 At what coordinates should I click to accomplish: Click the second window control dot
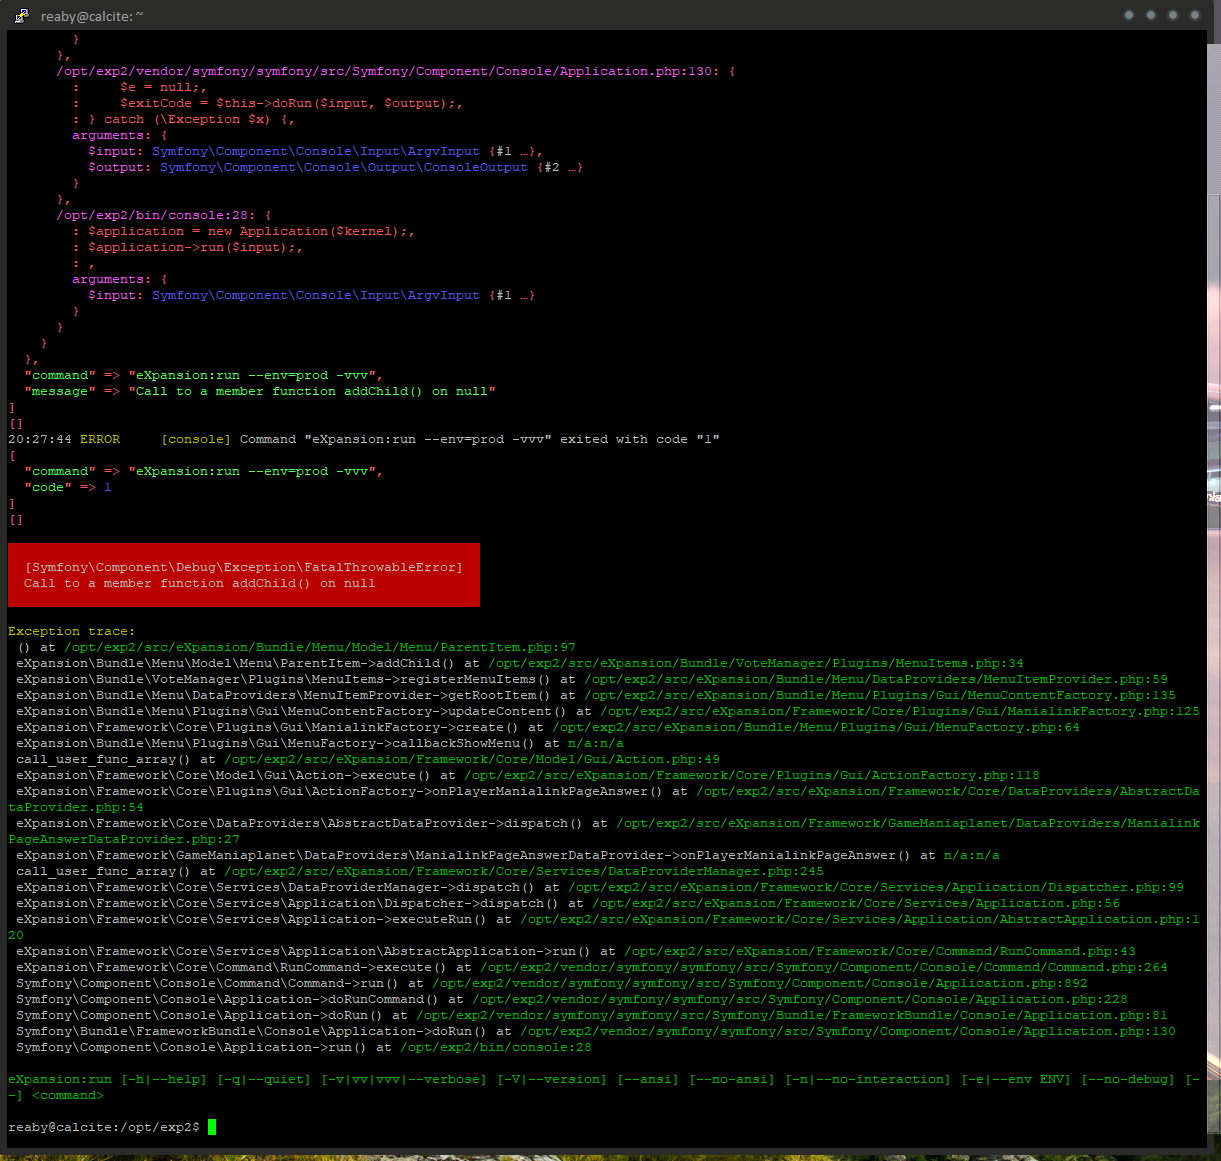(1150, 15)
